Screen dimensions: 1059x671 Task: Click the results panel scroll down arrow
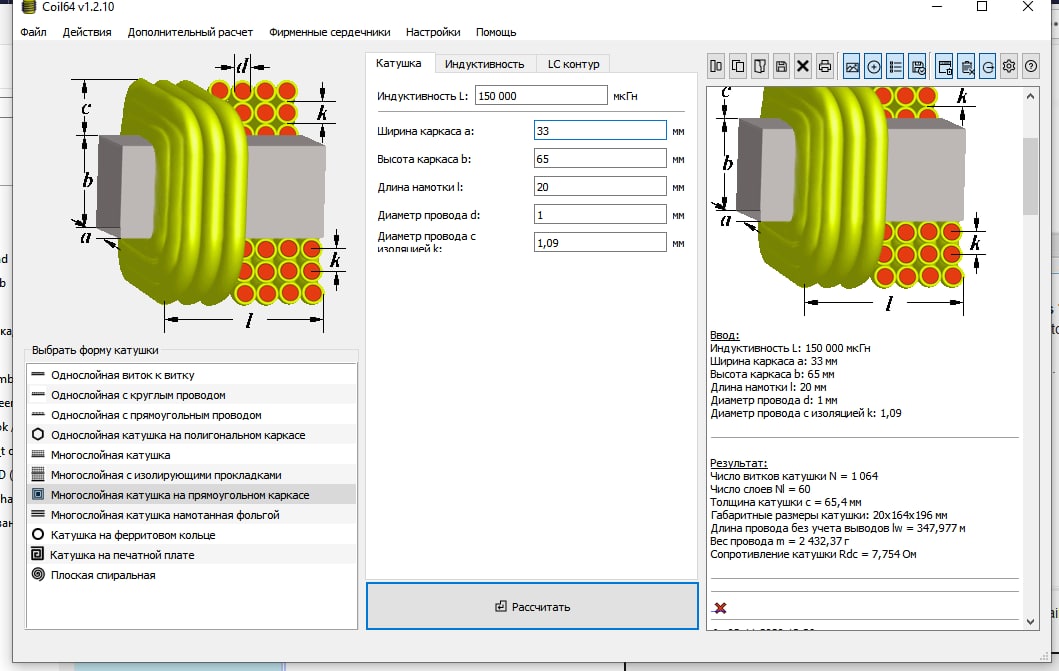tap(1030, 622)
